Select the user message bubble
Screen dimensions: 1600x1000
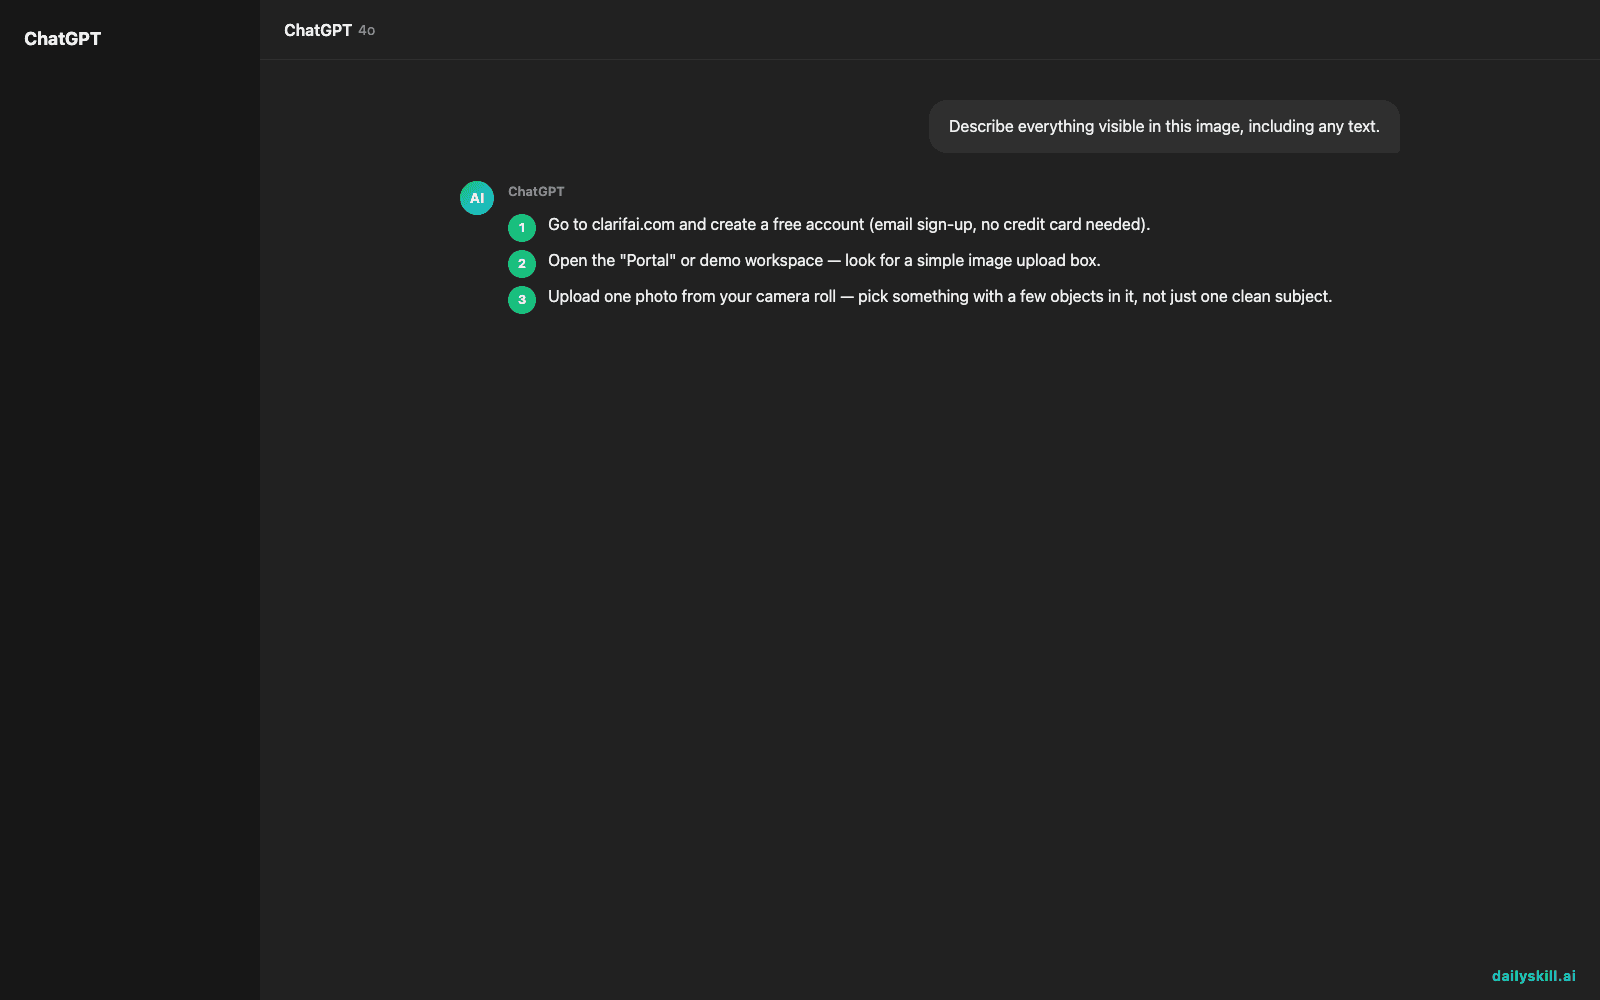click(x=1164, y=126)
